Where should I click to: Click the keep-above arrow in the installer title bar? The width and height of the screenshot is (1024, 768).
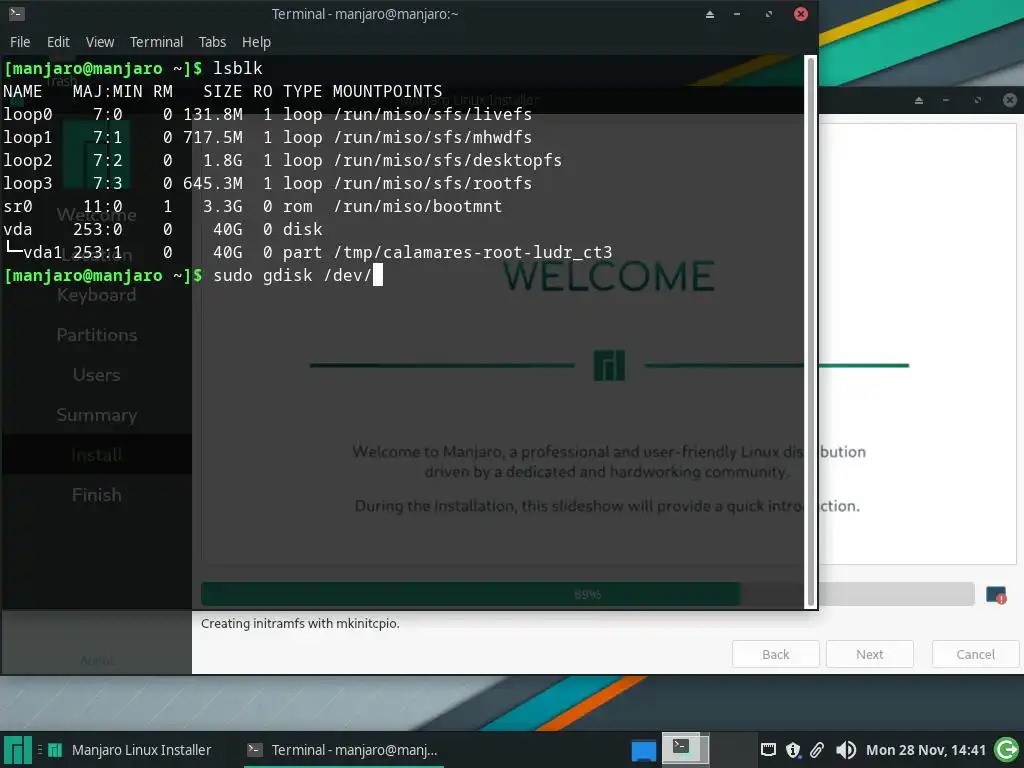[919, 100]
